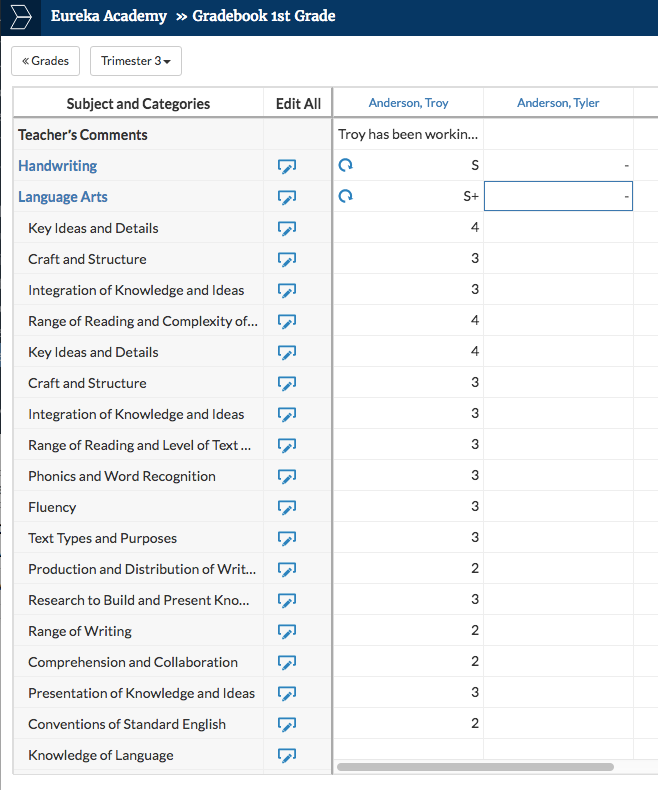Click the edit icon for Language Arts
This screenshot has height=790, width=658.
click(x=287, y=197)
